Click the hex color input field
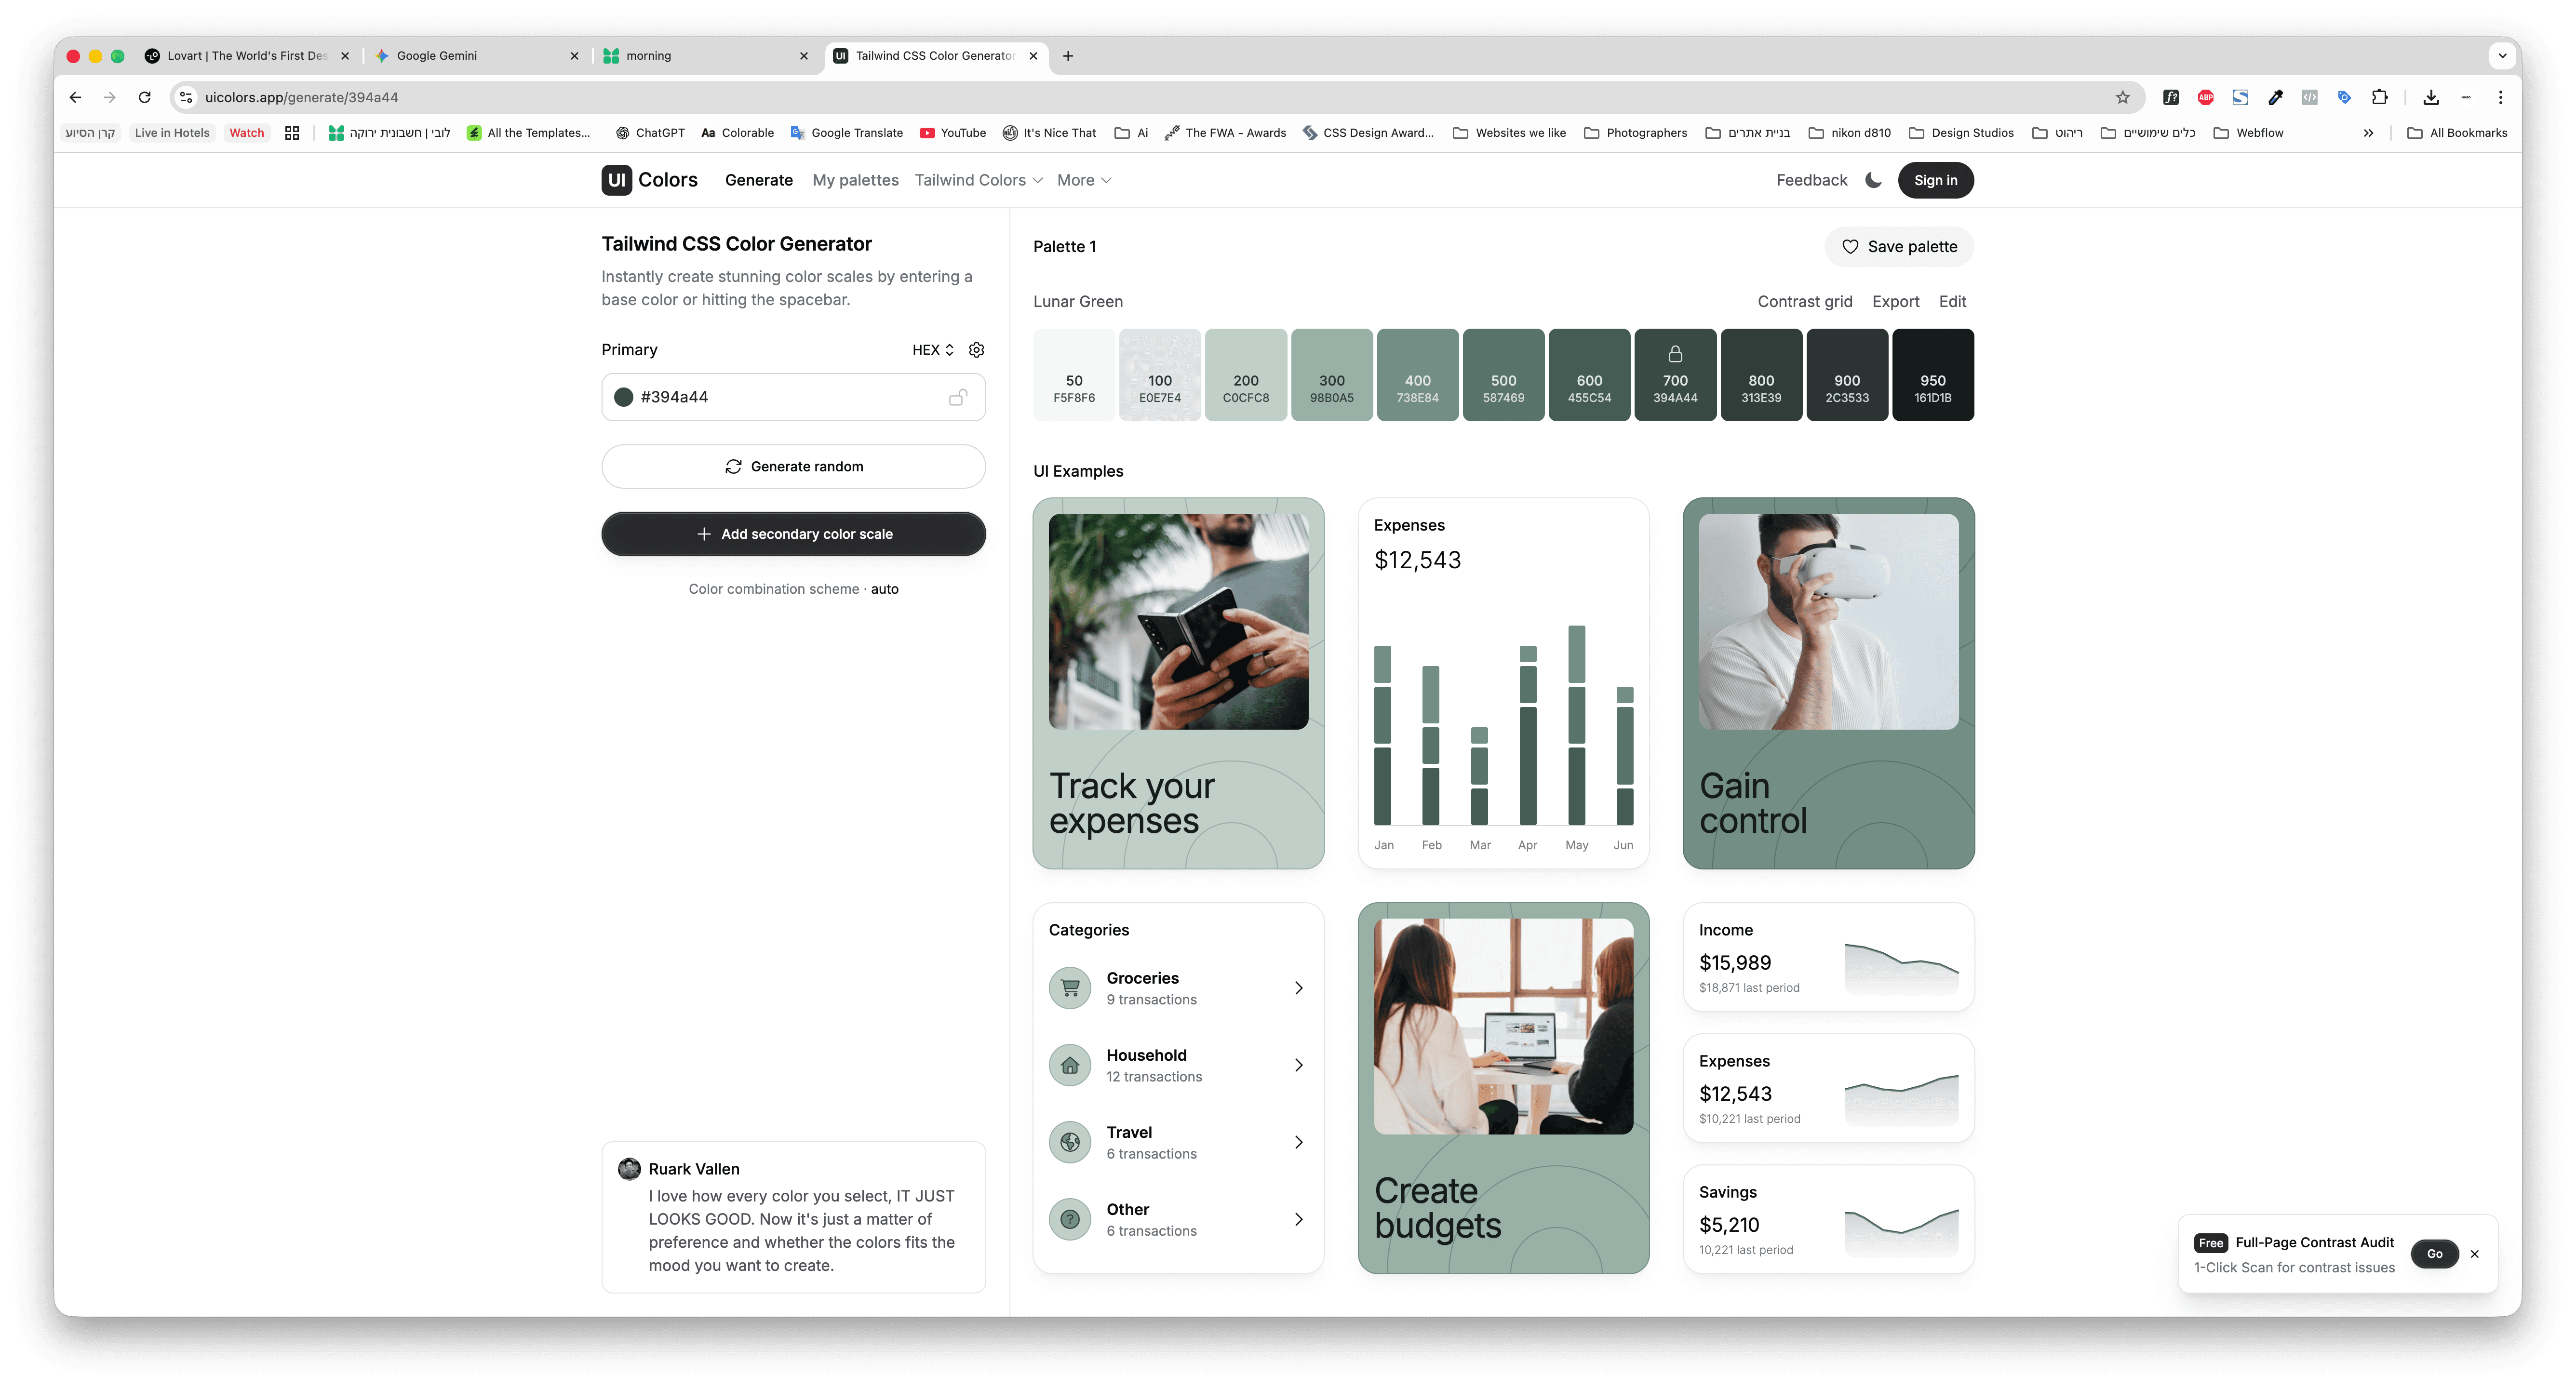This screenshot has width=2576, height=1388. [780, 397]
